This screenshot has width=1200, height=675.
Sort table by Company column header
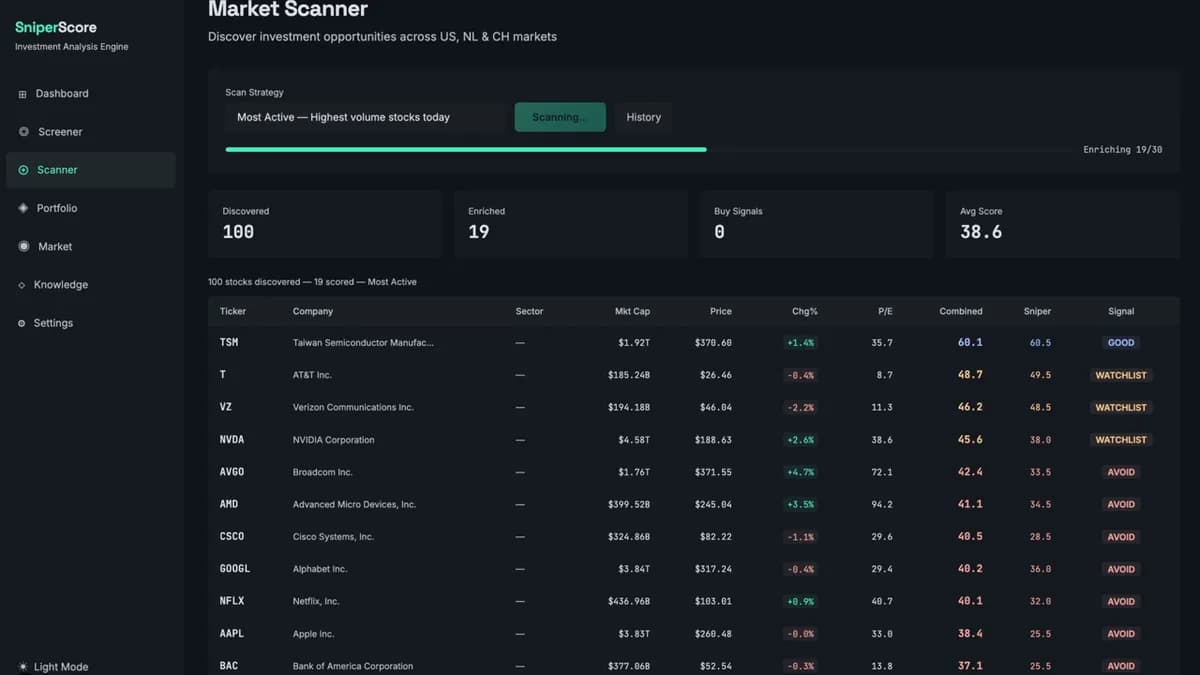click(313, 311)
